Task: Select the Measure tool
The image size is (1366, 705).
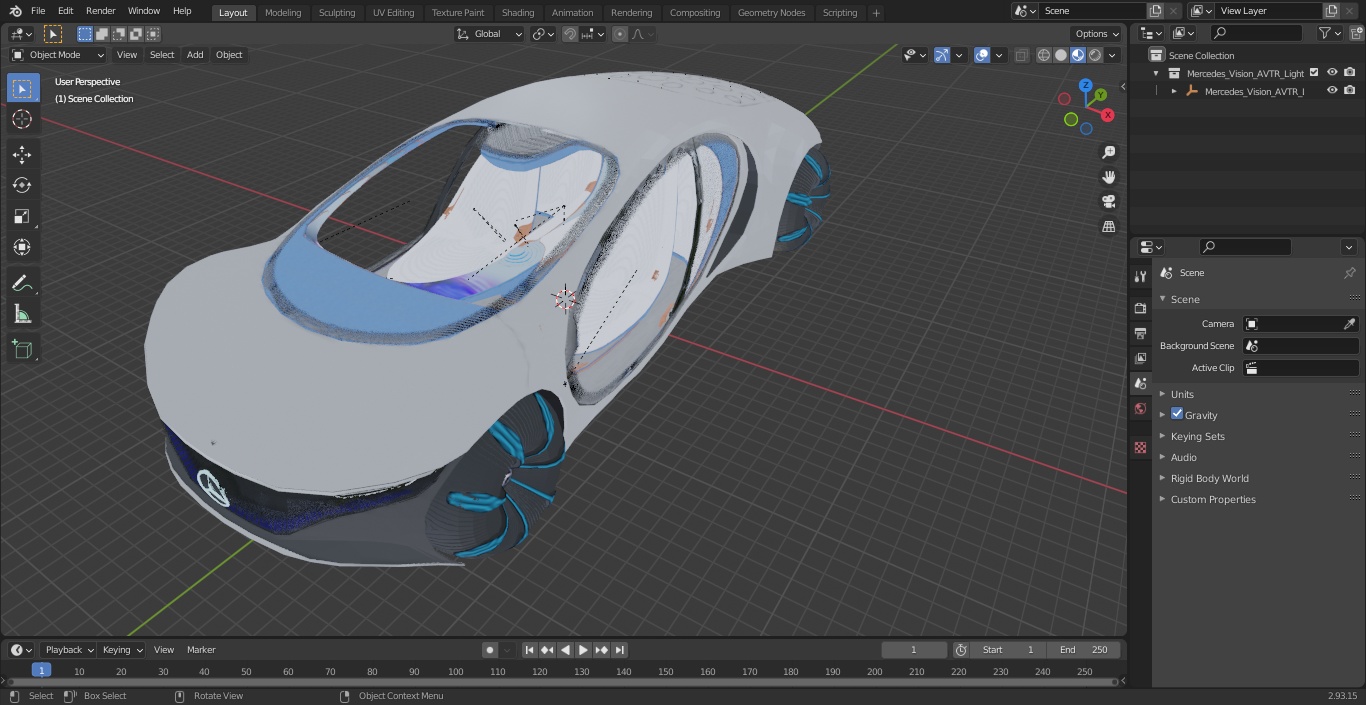Action: click(22, 315)
